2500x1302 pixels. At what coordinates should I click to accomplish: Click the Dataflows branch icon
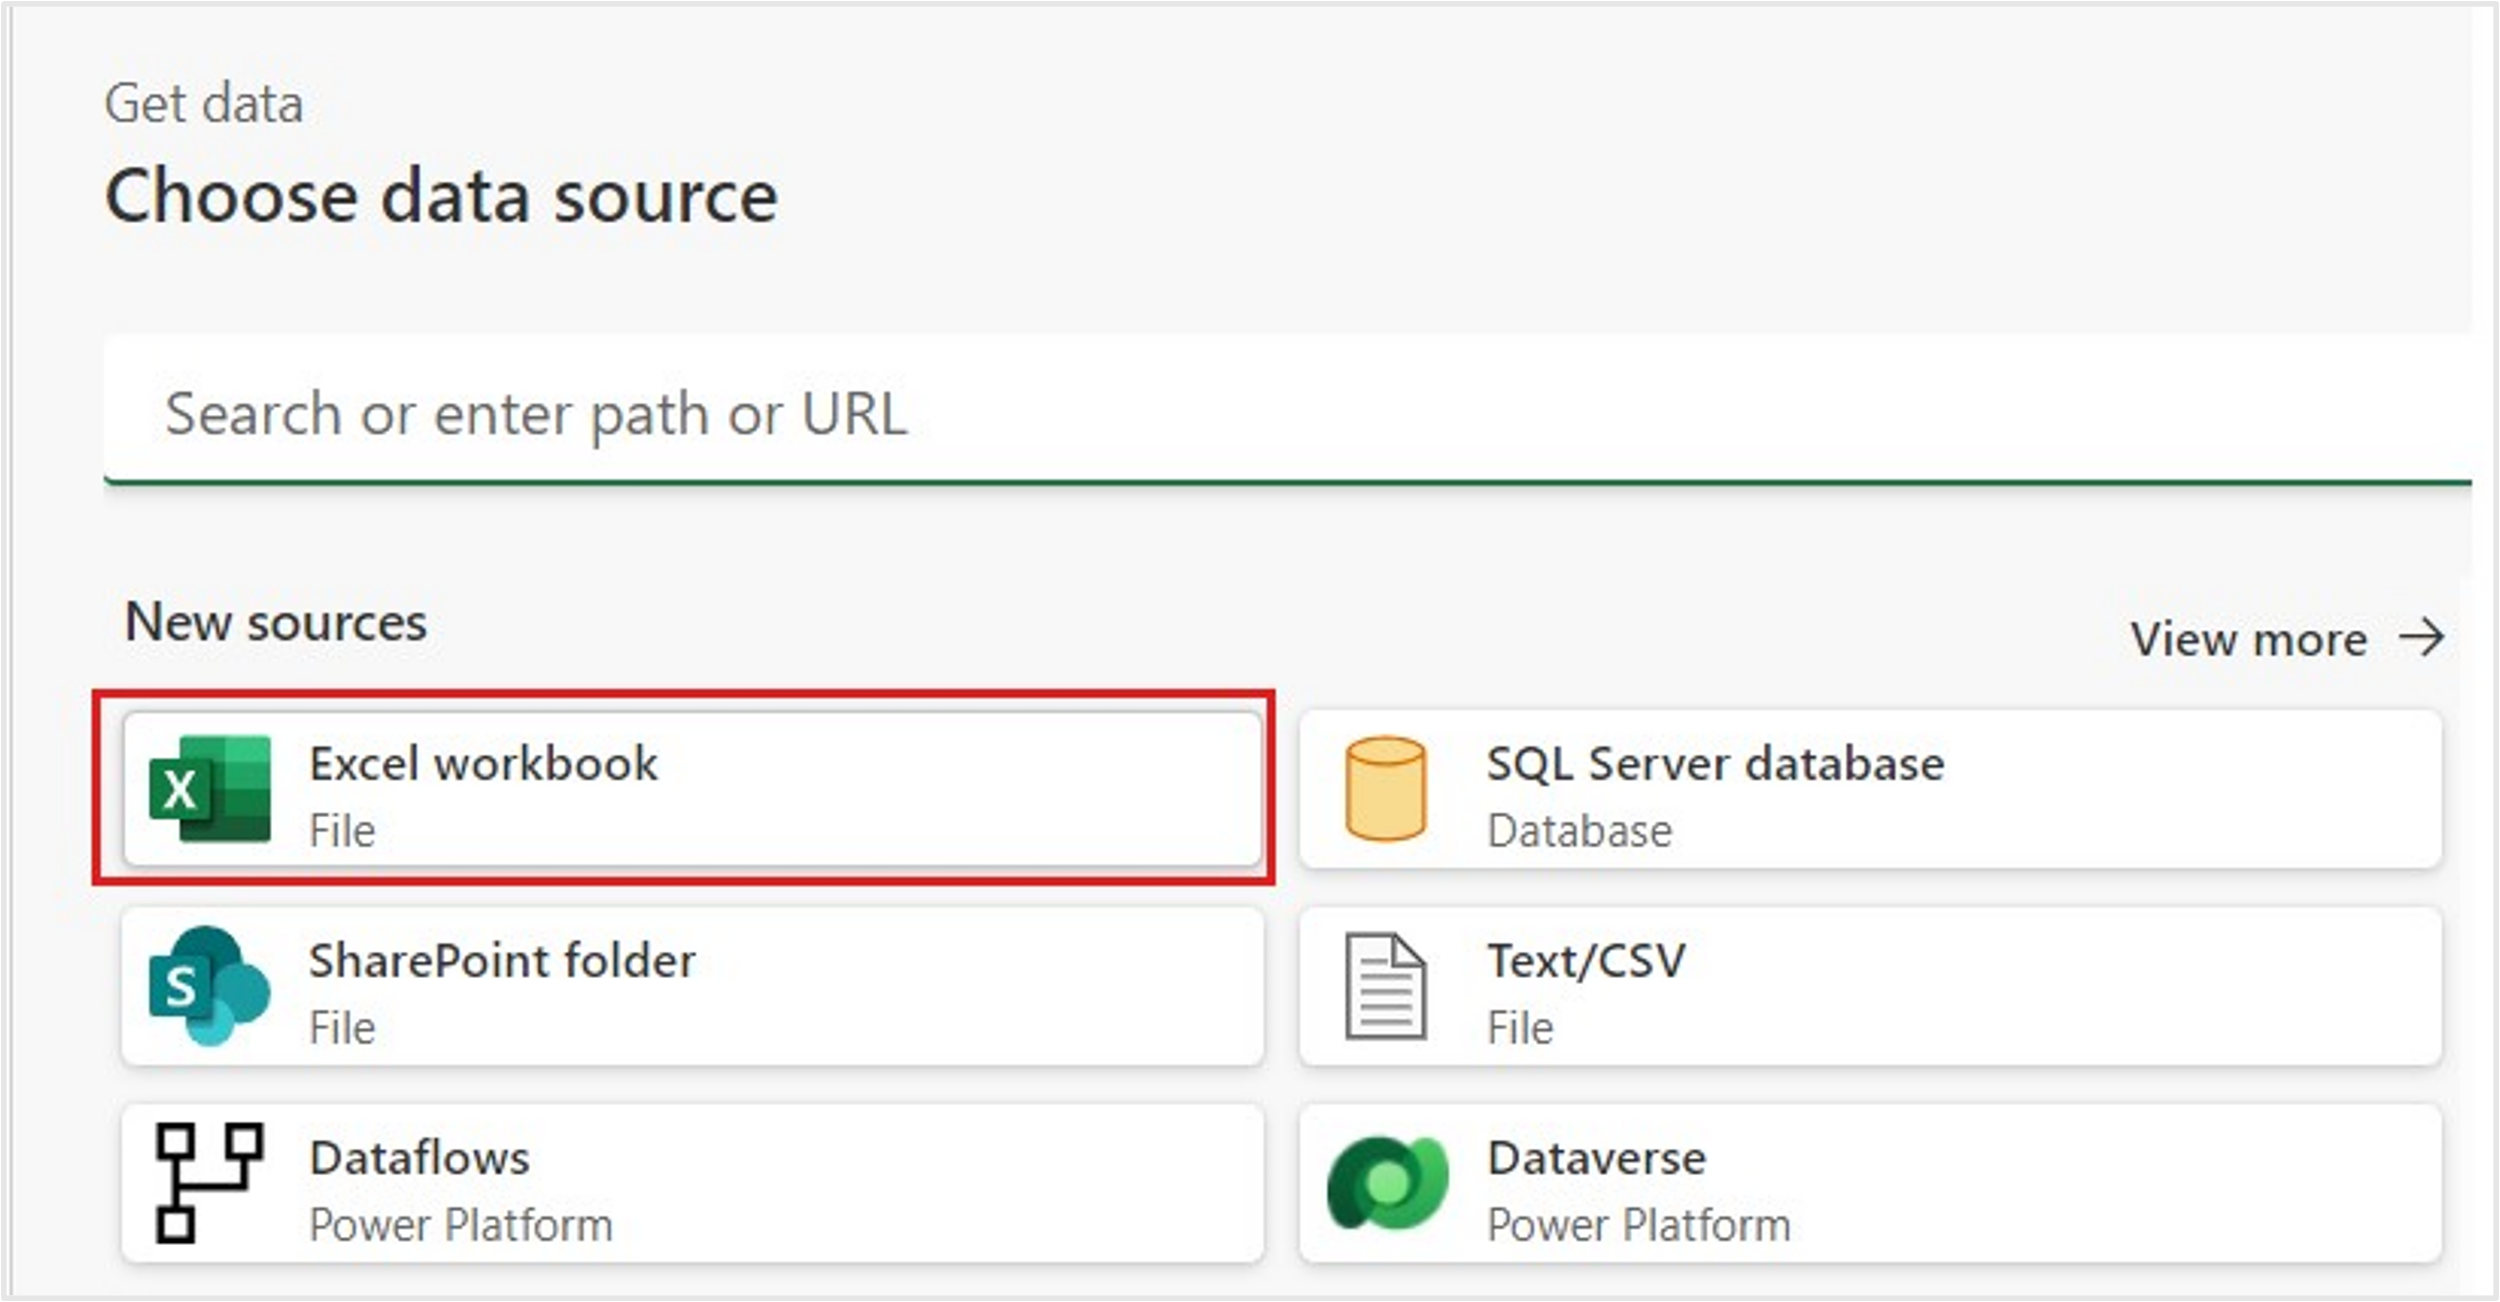coord(210,1183)
